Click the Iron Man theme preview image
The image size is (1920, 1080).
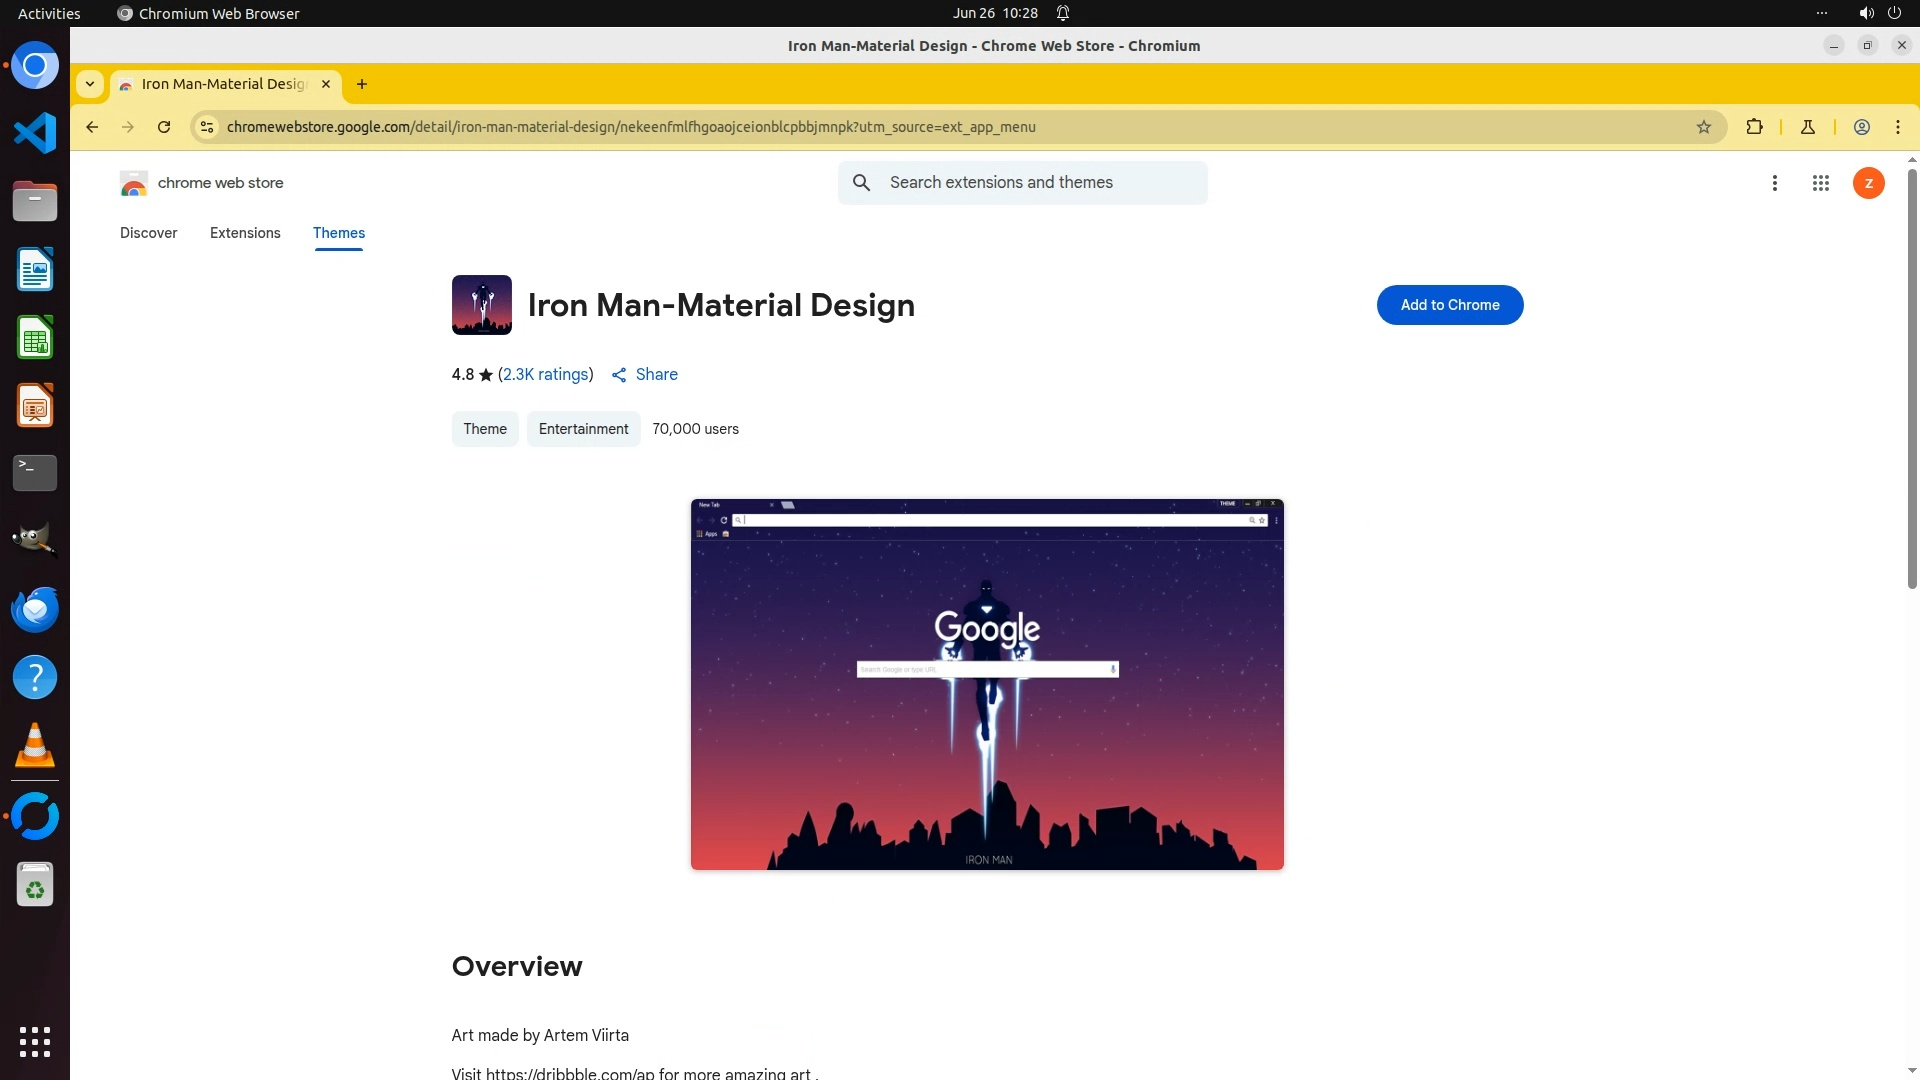point(986,684)
